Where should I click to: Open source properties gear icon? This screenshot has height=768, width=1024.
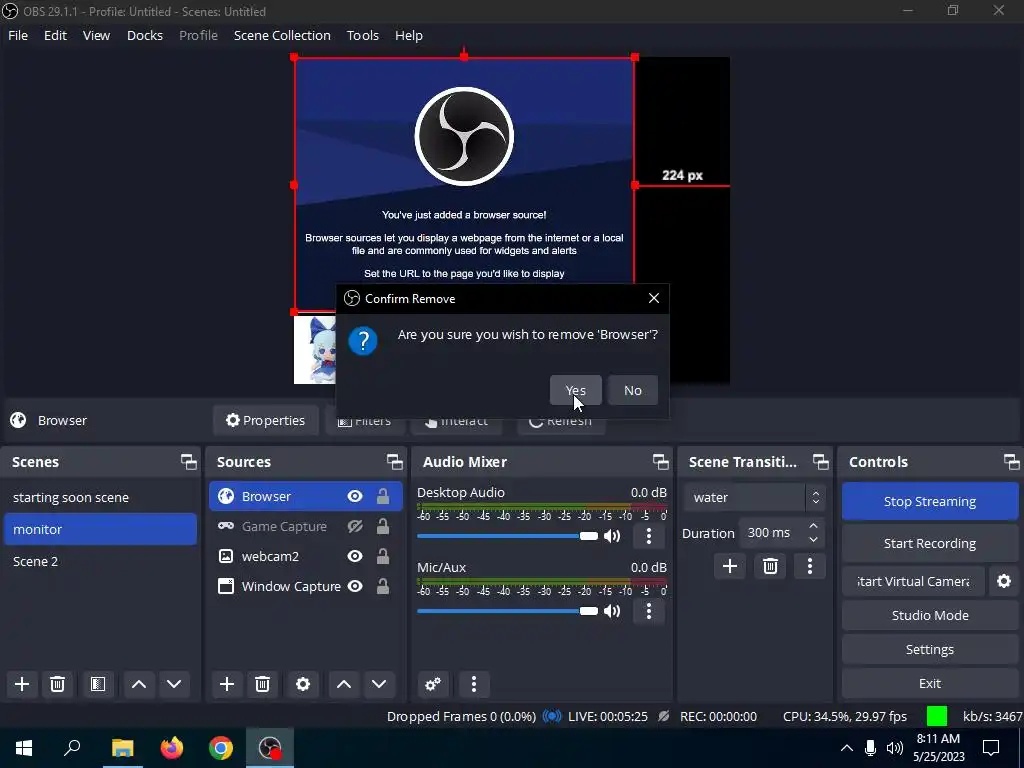[x=302, y=684]
